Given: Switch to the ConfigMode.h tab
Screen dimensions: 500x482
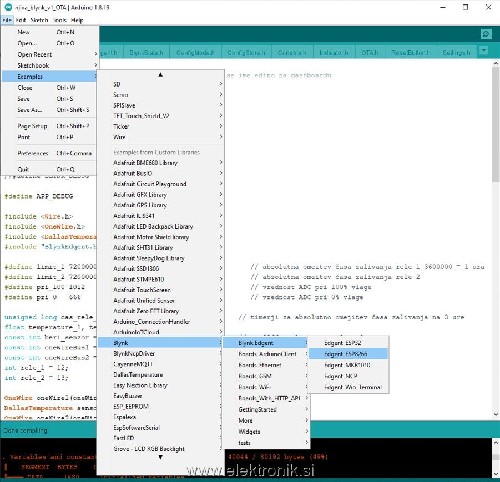Looking at the screenshot, I should click(195, 53).
